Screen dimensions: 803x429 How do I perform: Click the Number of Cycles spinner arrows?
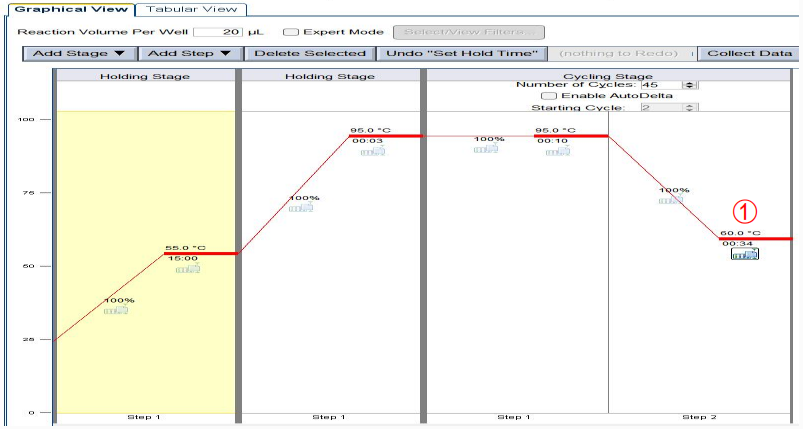click(x=689, y=85)
